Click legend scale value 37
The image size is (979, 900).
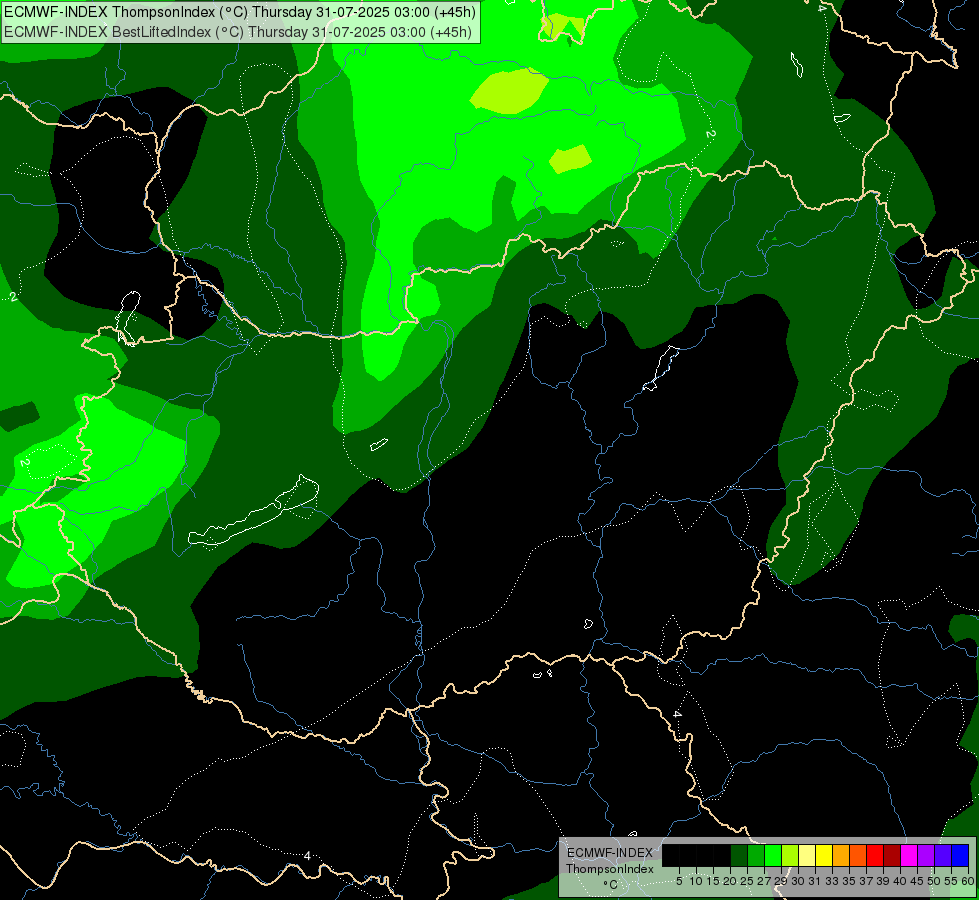click(x=865, y=881)
